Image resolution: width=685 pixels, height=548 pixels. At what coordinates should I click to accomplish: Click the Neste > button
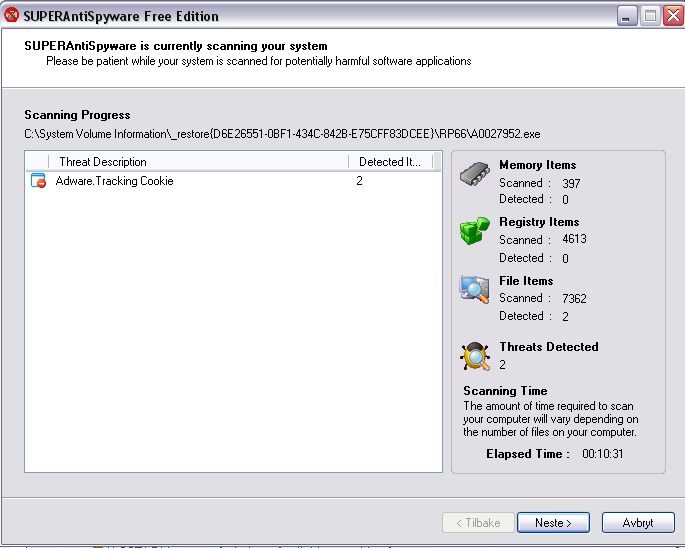tap(553, 523)
